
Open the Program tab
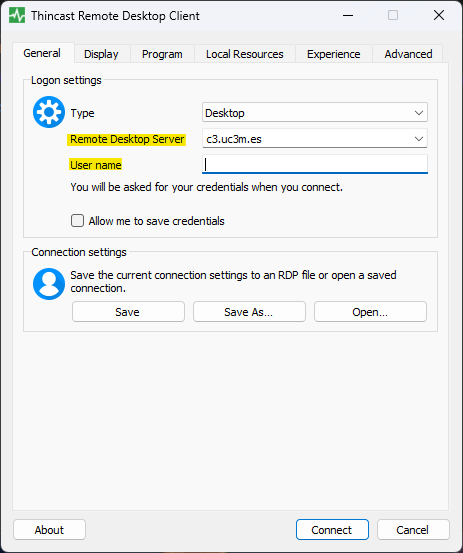coord(162,54)
